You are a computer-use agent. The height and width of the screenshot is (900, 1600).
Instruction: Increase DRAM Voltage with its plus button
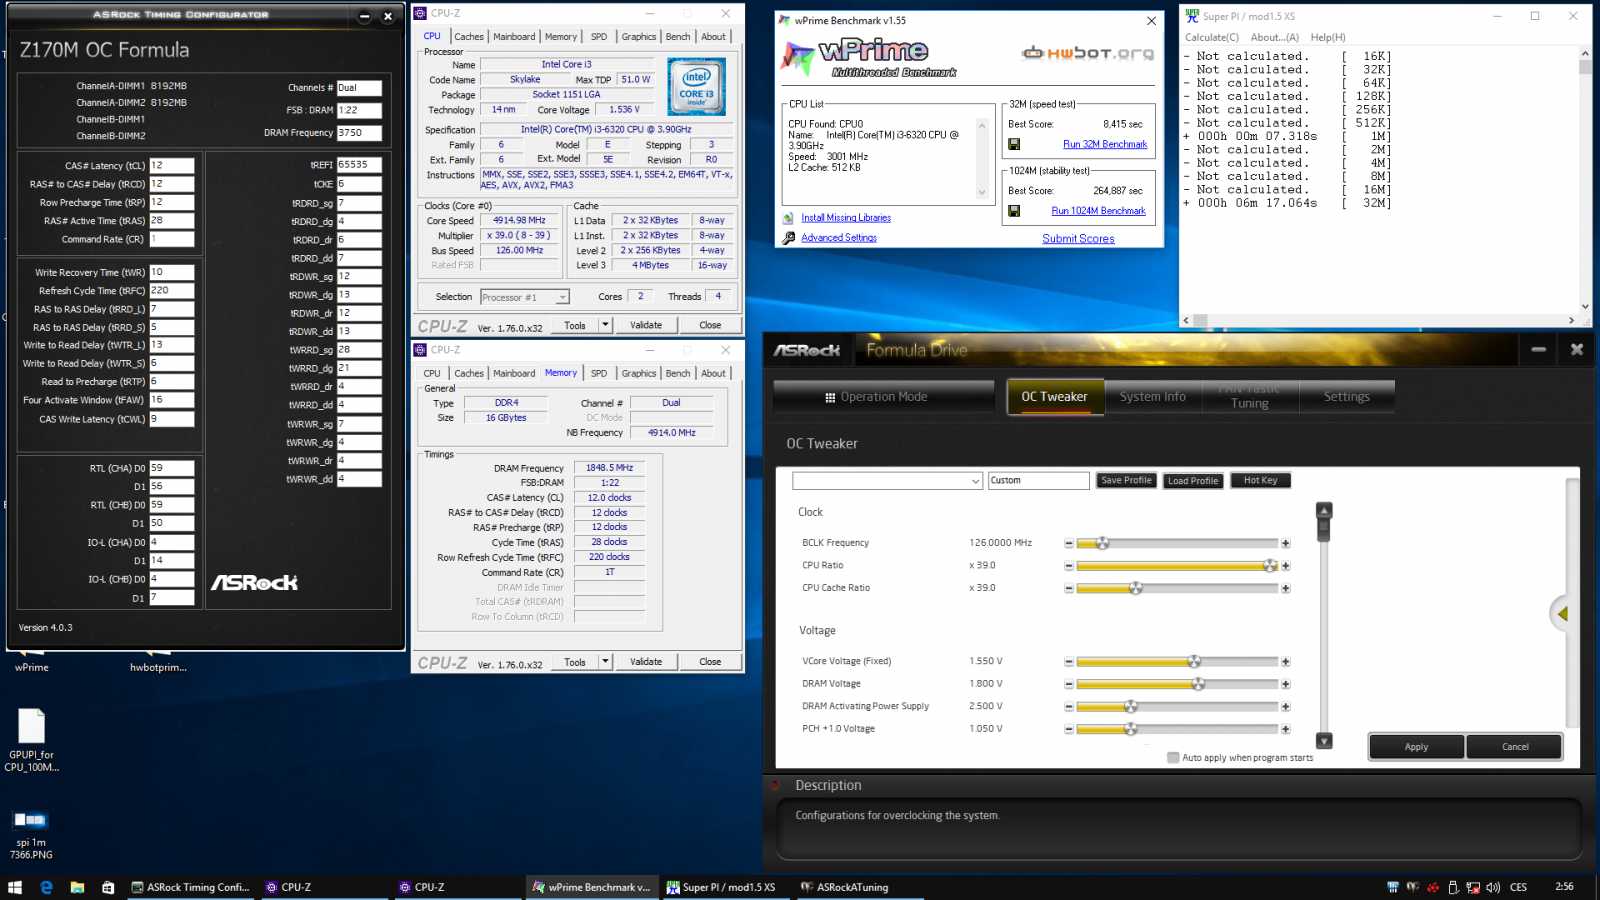1285,684
